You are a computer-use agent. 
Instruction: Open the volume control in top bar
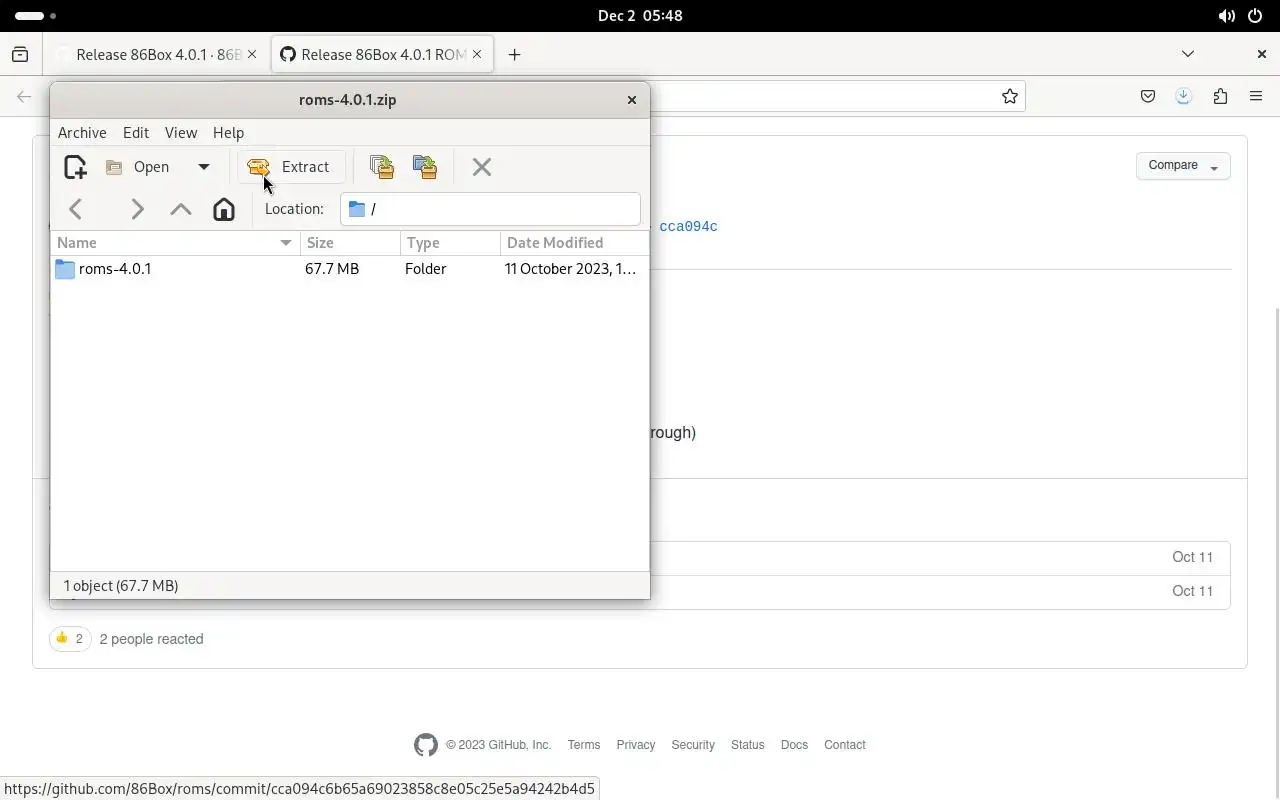[1226, 16]
